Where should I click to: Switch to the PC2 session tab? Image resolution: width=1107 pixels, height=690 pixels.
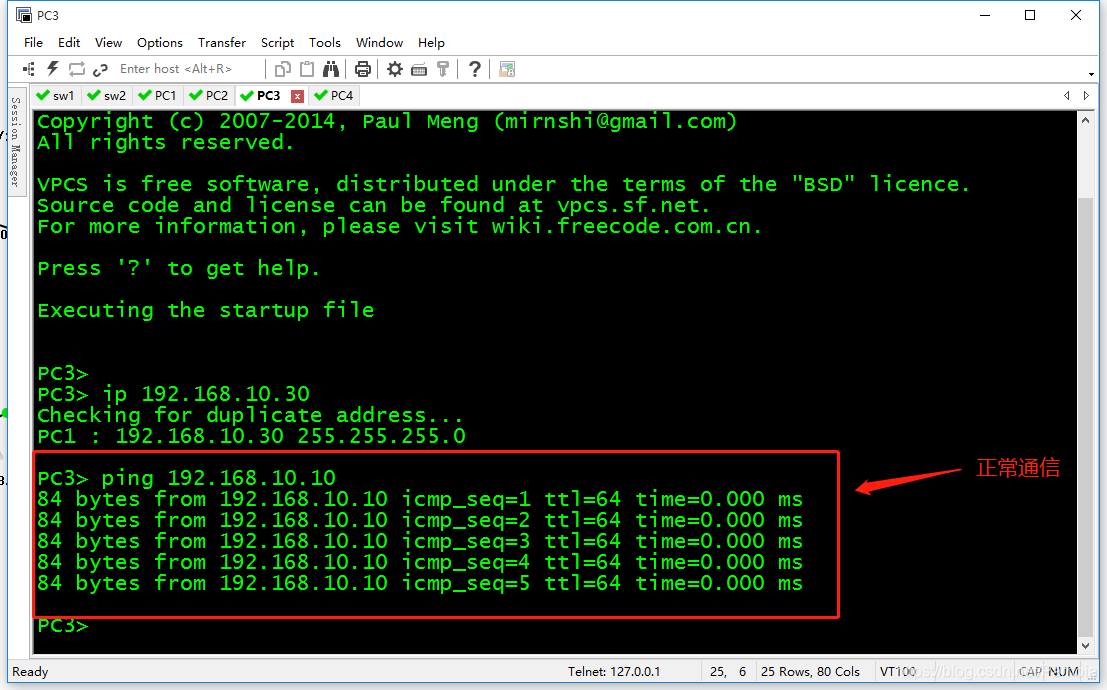[210, 95]
